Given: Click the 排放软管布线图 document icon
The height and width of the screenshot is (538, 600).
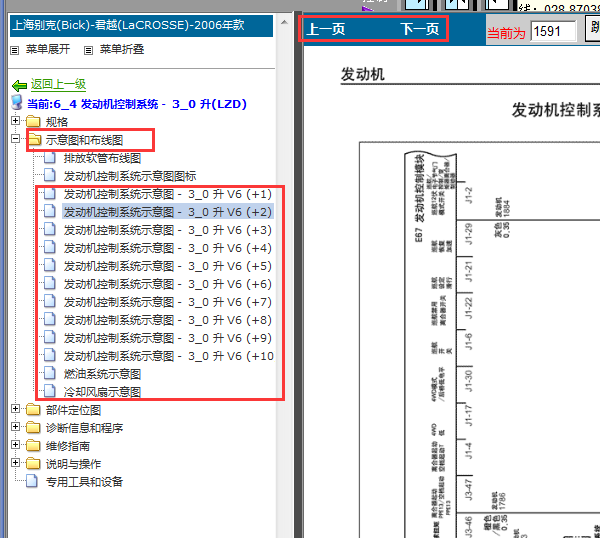Looking at the screenshot, I should coord(50,157).
